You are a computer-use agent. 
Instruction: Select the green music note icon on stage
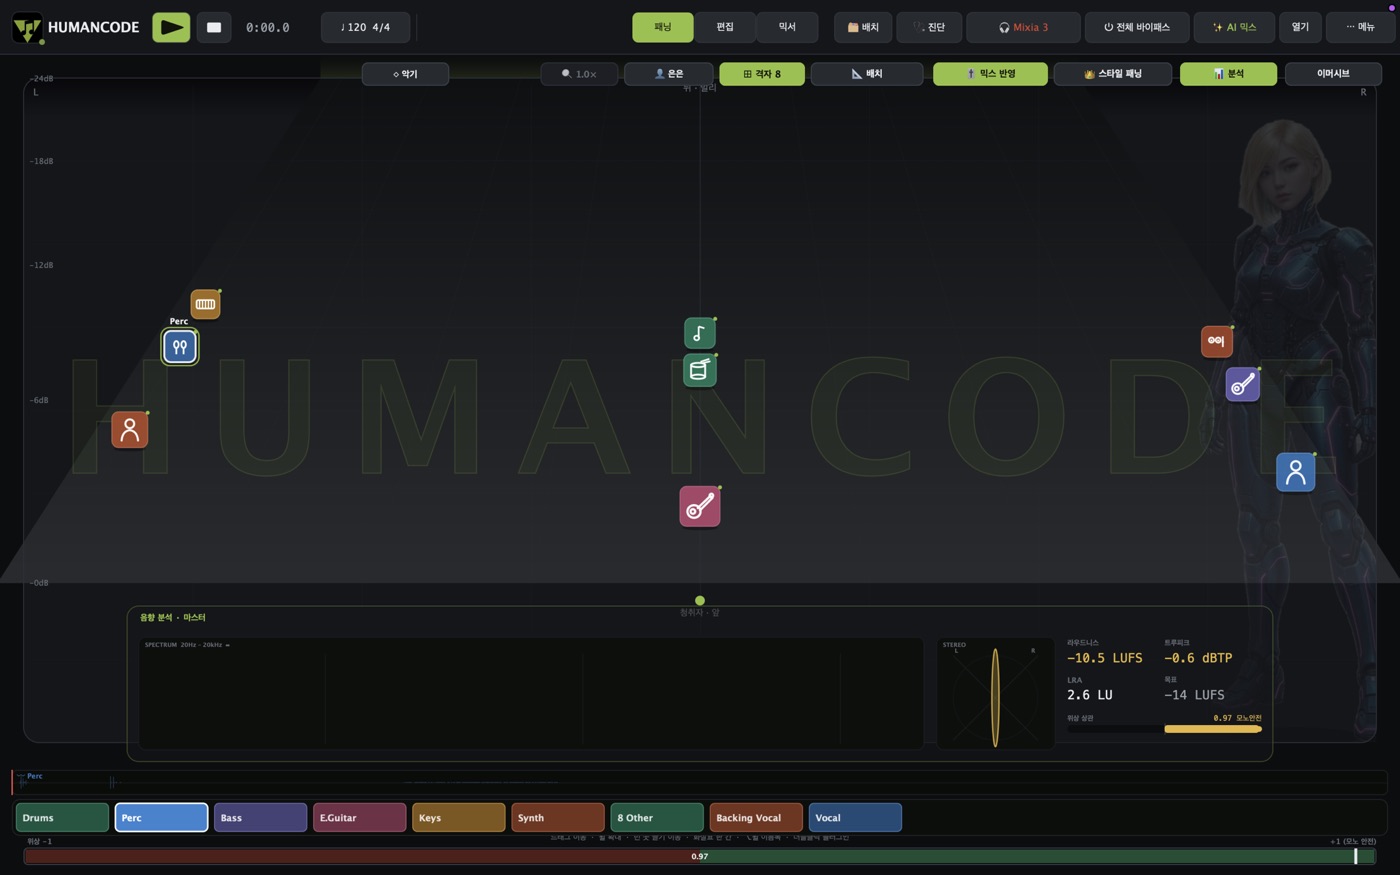pyautogui.click(x=699, y=333)
